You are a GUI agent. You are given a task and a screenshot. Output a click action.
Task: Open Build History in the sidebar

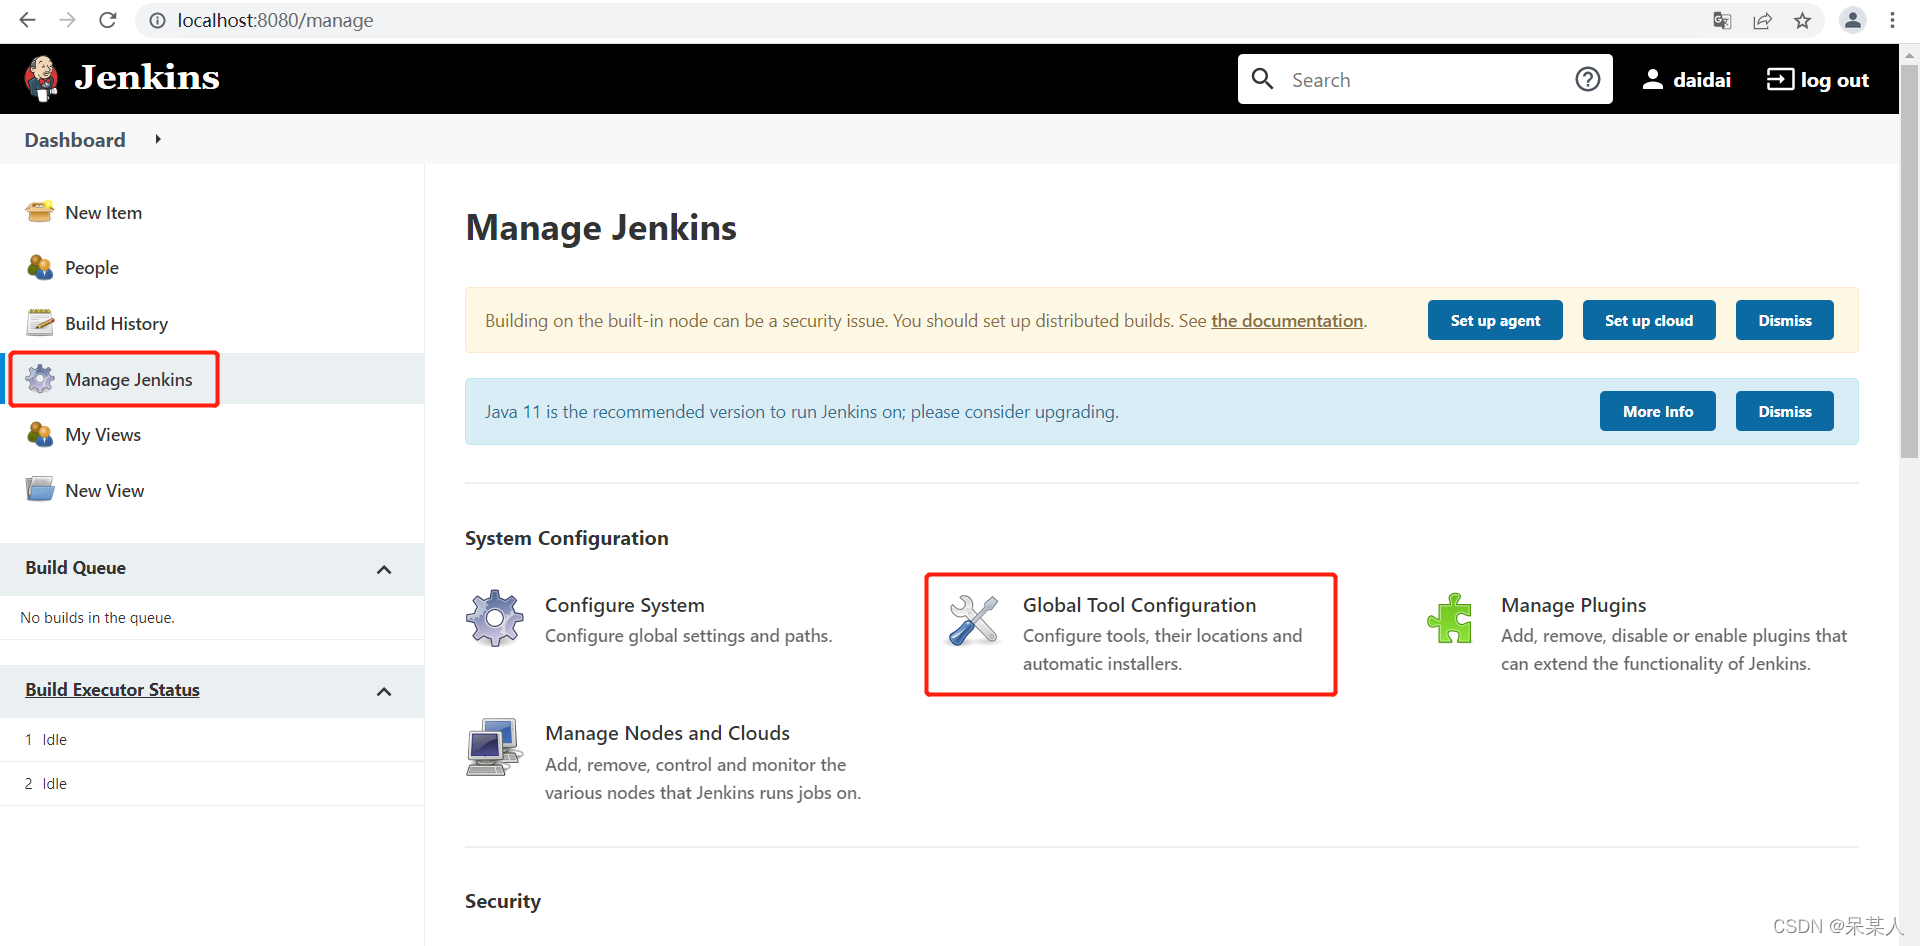point(116,323)
